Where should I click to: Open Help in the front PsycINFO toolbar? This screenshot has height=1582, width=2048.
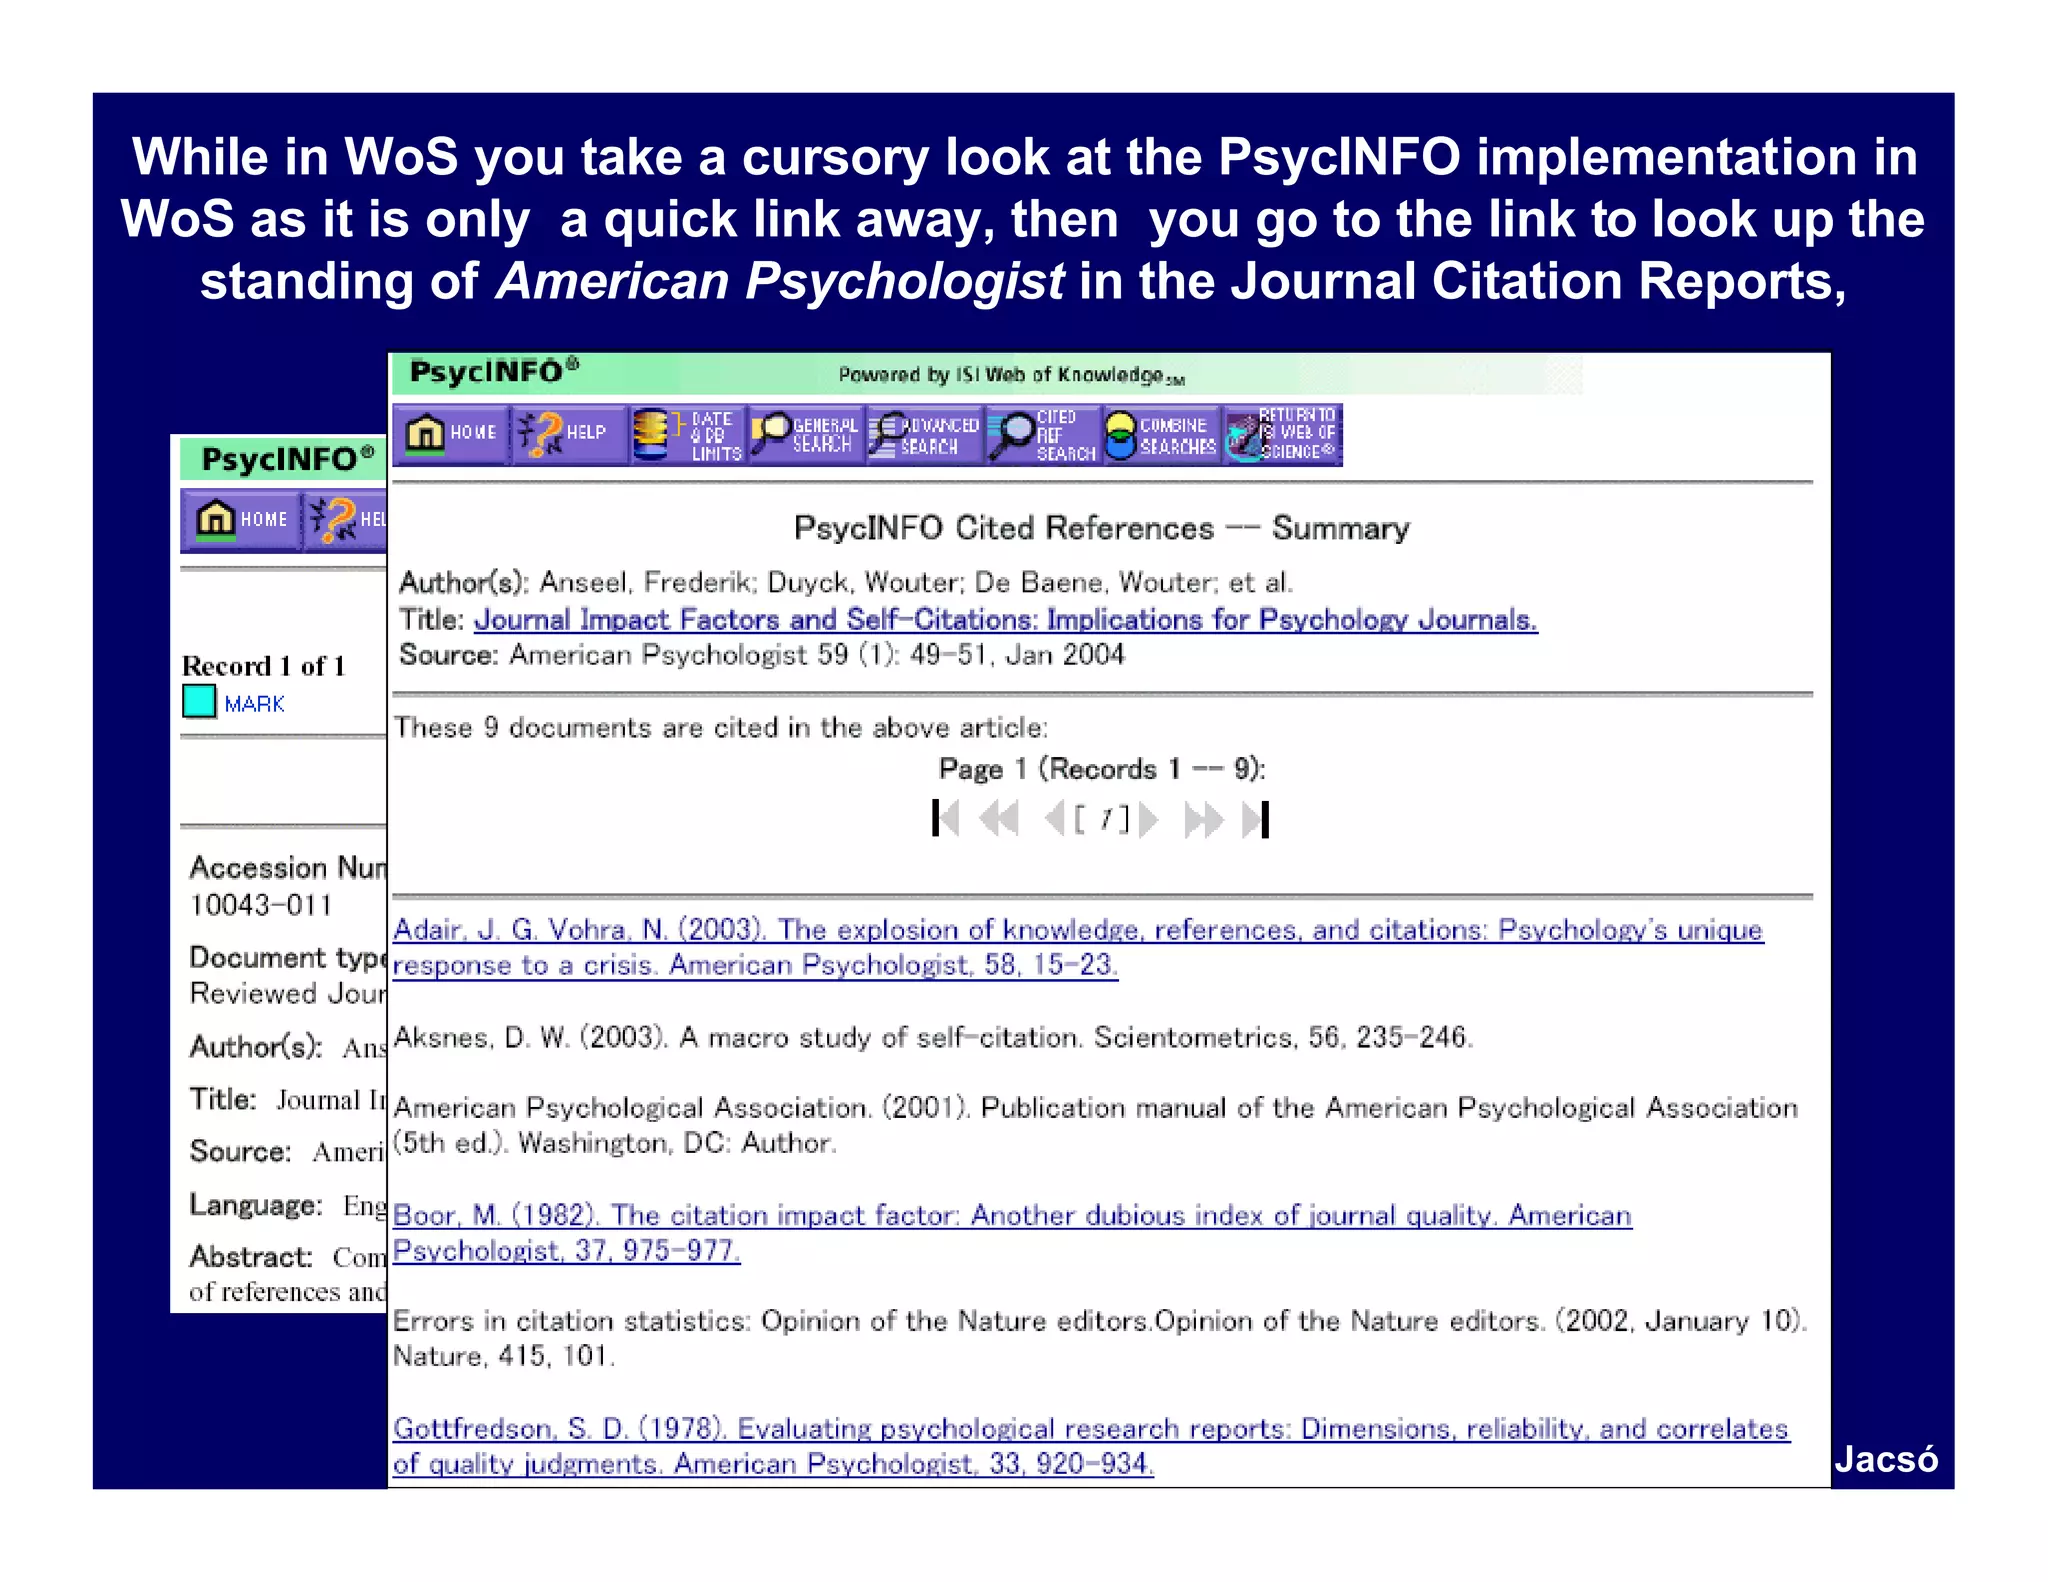pos(569,434)
